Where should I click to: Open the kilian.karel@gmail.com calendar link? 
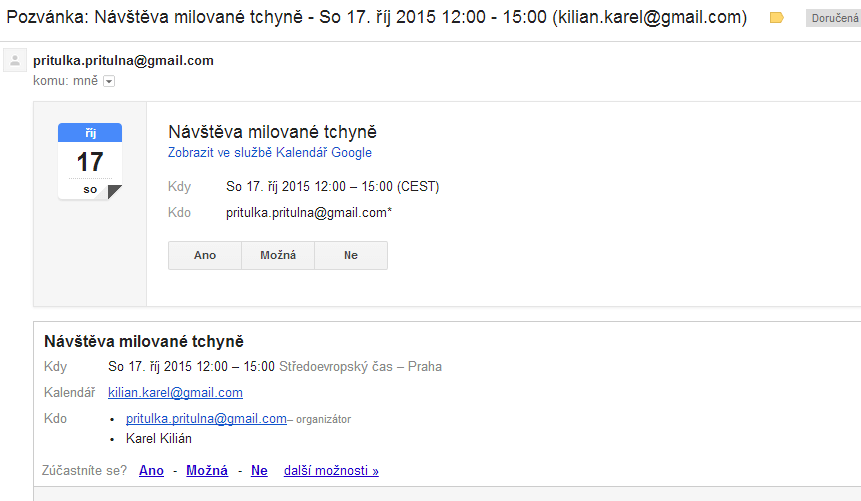(175, 393)
